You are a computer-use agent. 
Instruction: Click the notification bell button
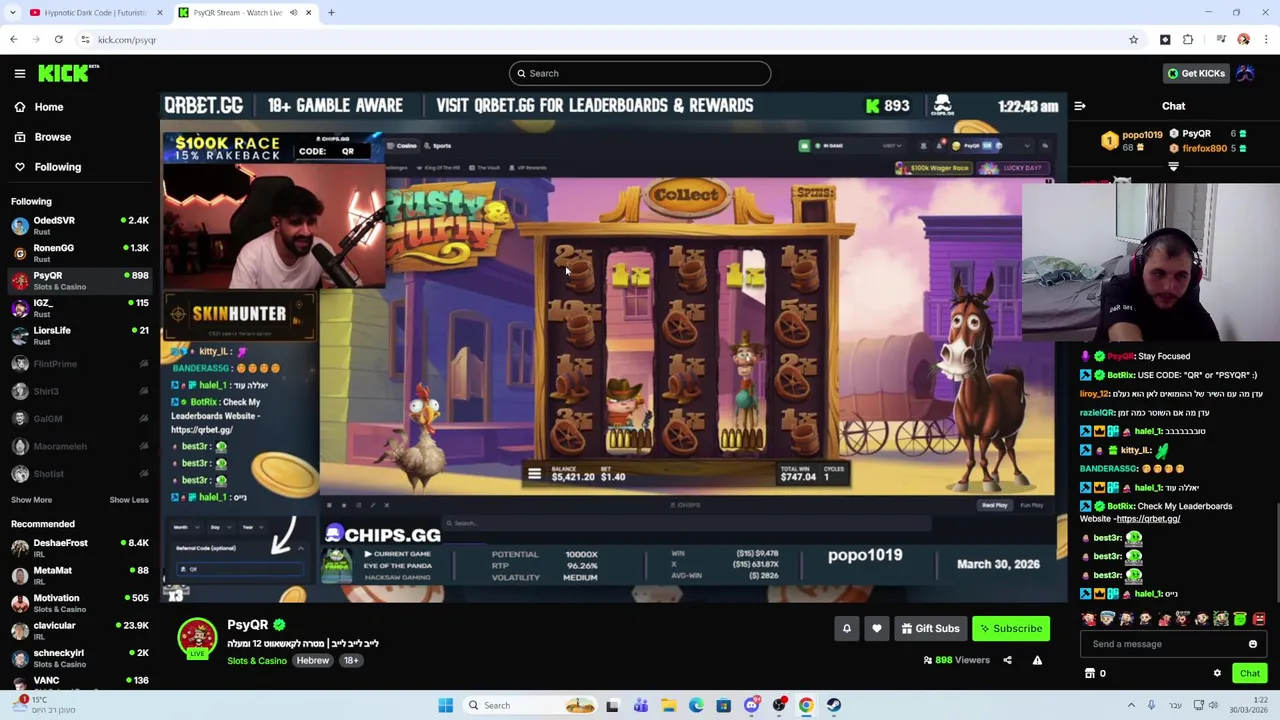tap(846, 628)
